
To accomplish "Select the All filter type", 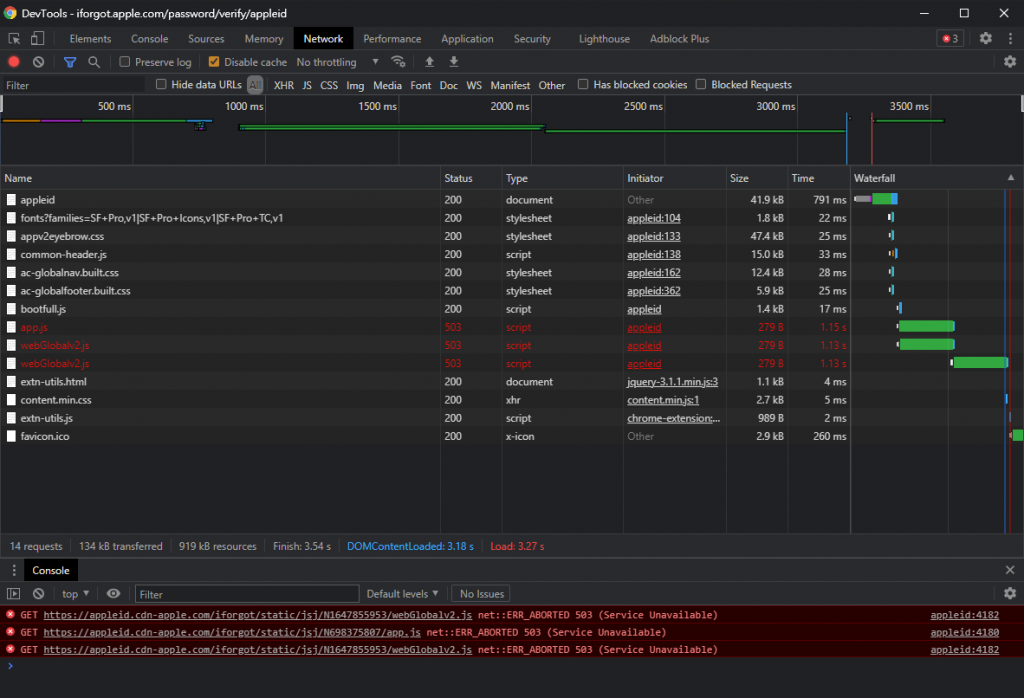I will coord(255,85).
